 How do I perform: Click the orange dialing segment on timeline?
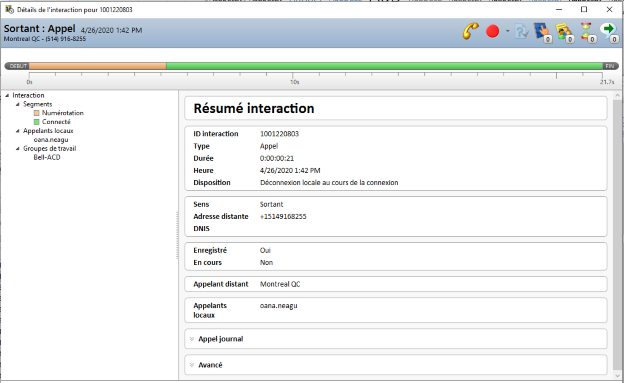[98, 66]
